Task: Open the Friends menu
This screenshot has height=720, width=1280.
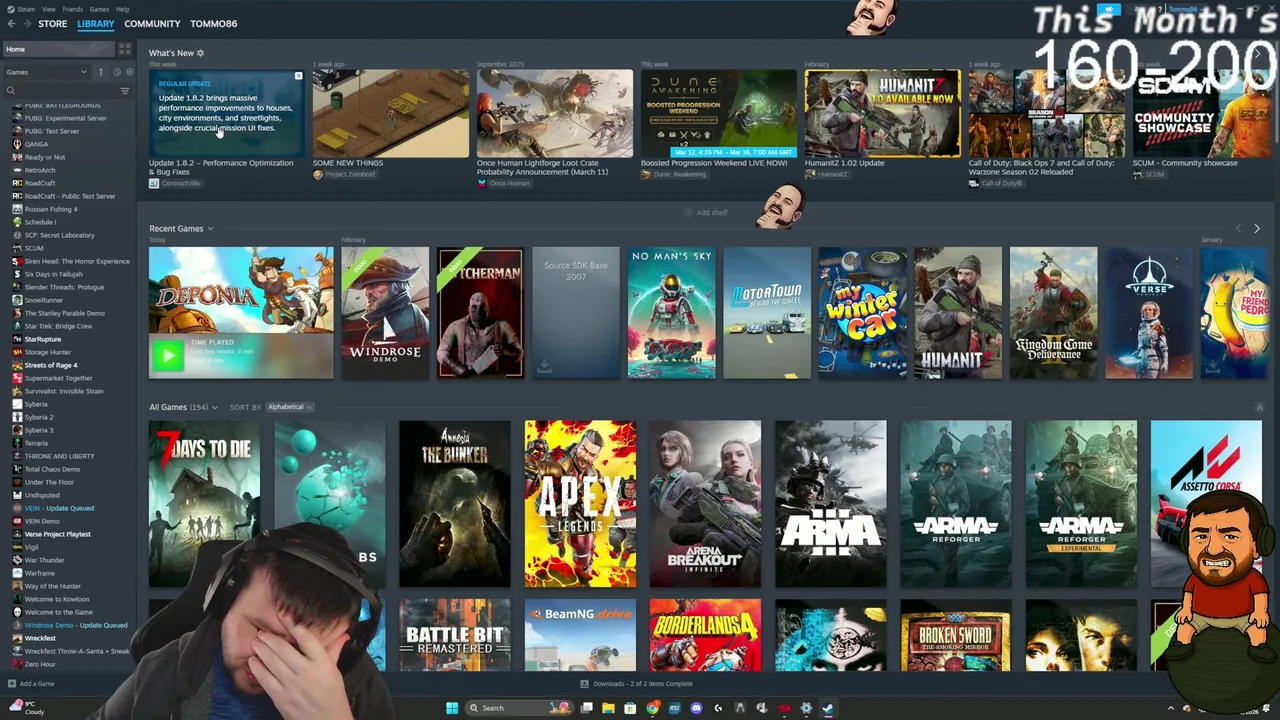Action: (x=73, y=9)
